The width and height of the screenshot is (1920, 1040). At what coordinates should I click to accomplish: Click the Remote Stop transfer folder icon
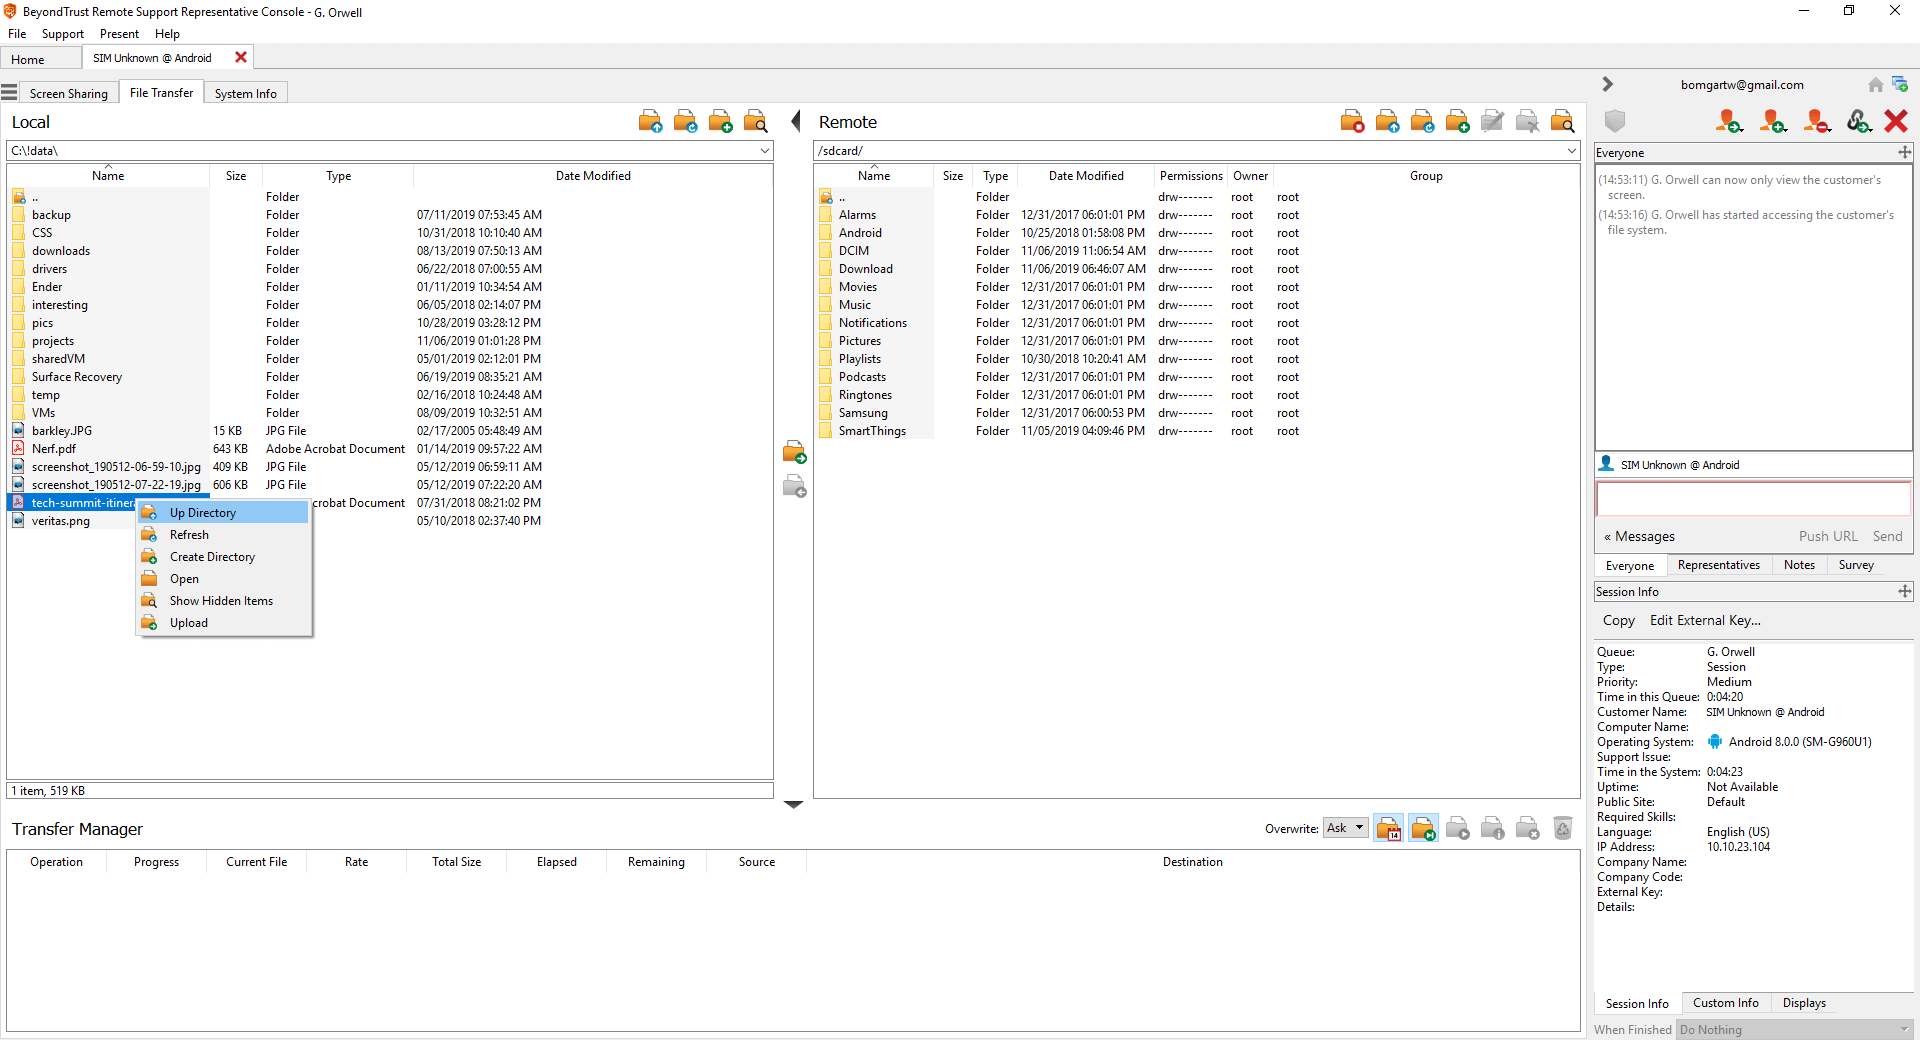[x=1352, y=122]
